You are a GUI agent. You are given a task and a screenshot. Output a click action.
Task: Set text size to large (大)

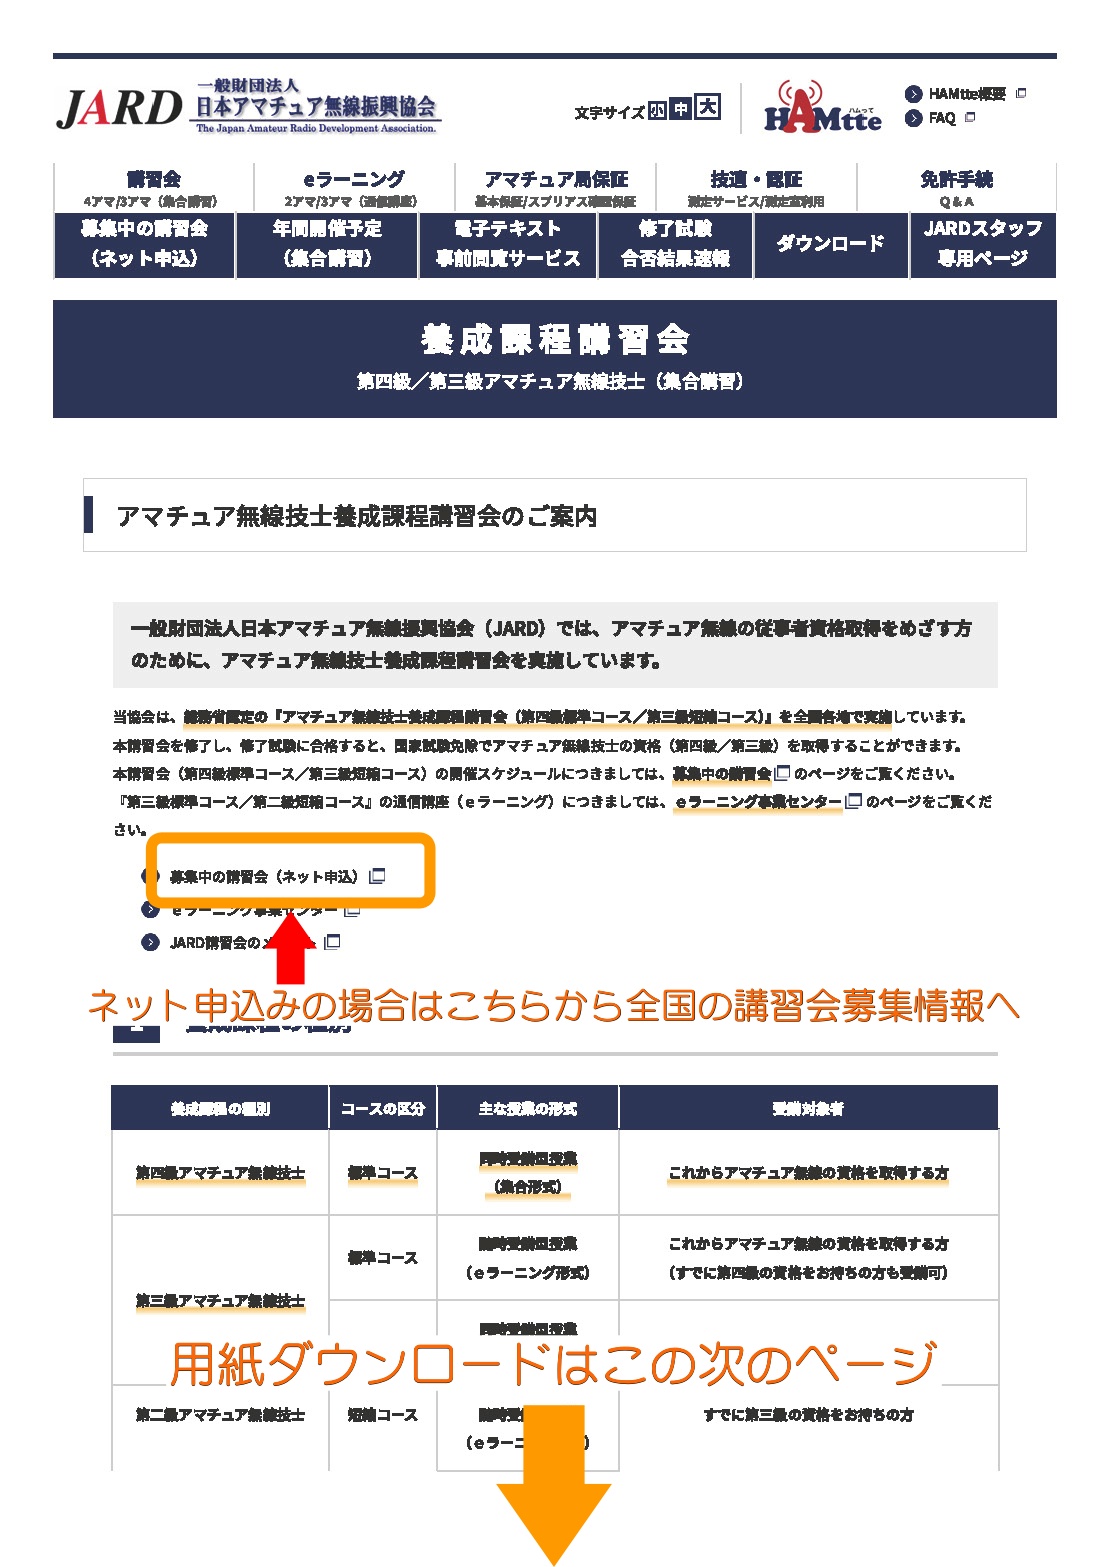tap(707, 107)
